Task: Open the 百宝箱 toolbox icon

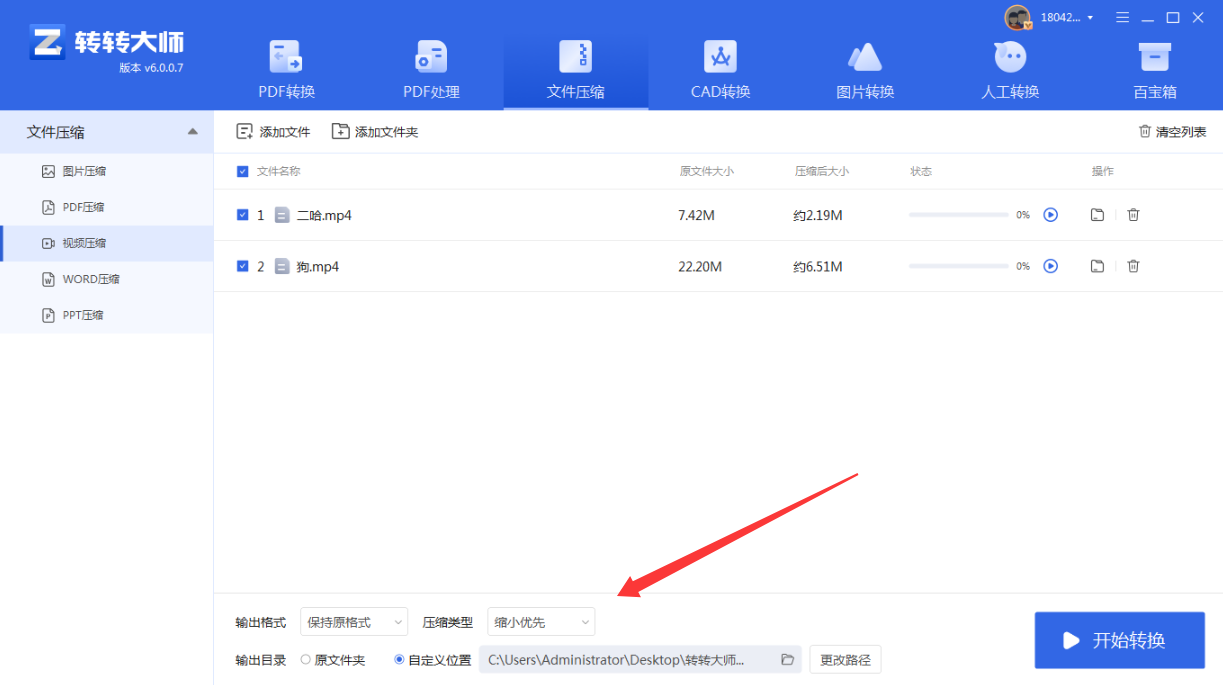Action: (x=1155, y=57)
